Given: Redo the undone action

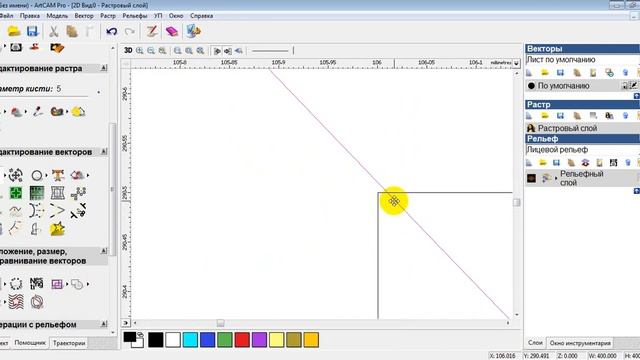Looking at the screenshot, I should 129,31.
